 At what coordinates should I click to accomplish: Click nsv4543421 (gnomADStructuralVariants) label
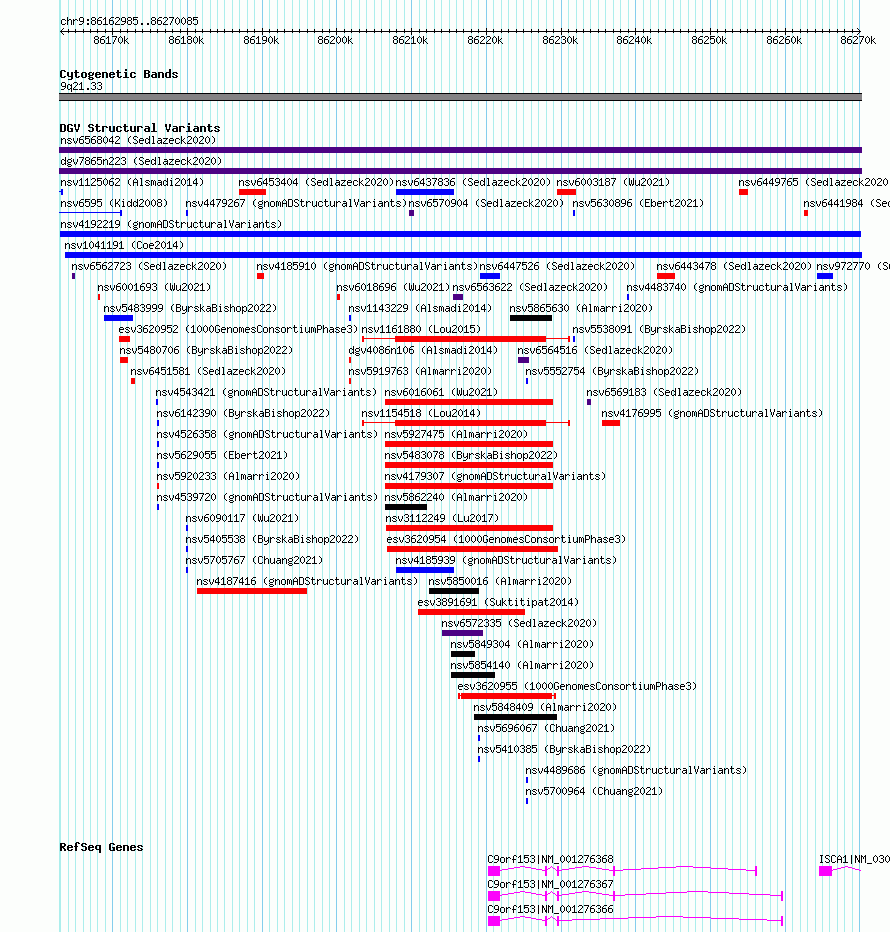click(x=266, y=392)
